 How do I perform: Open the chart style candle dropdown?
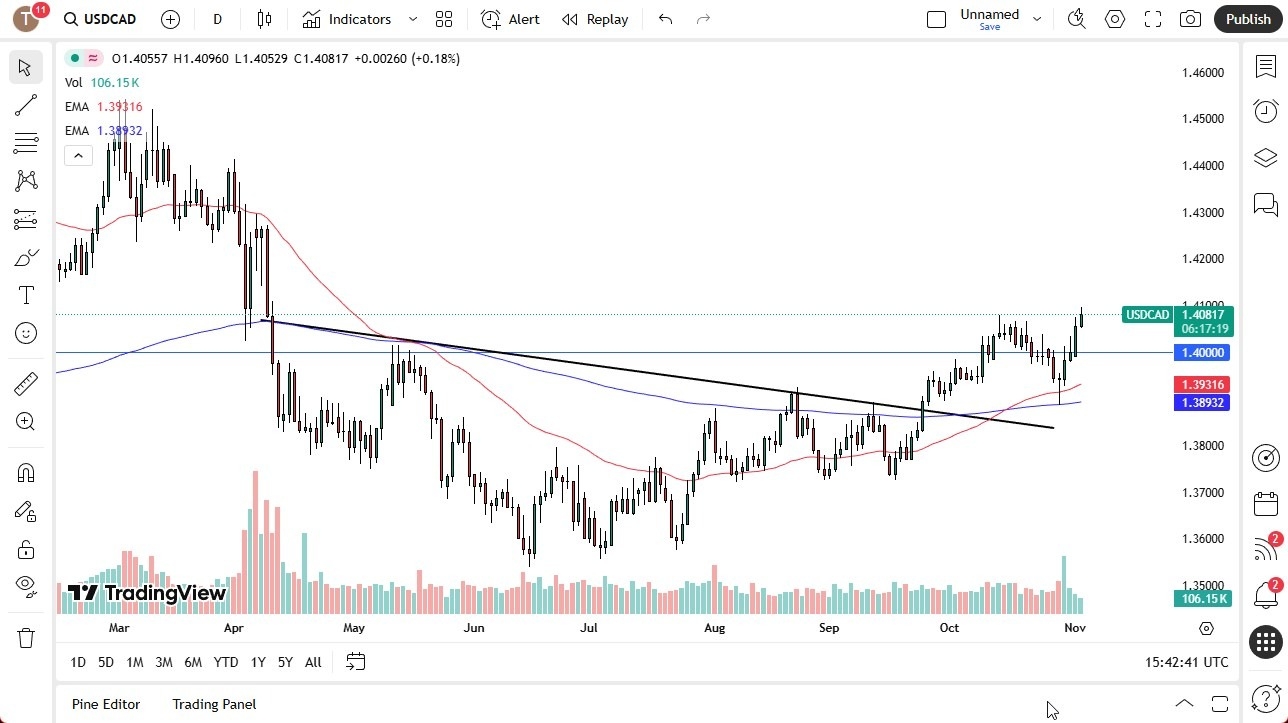coord(264,19)
